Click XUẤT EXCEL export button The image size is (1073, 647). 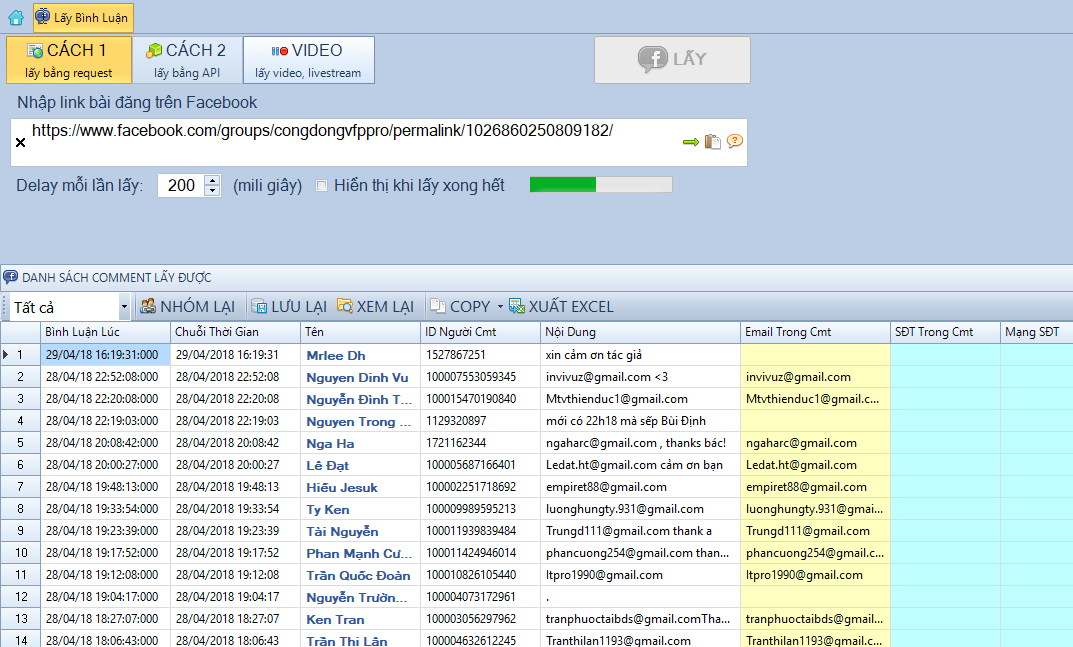click(x=561, y=307)
